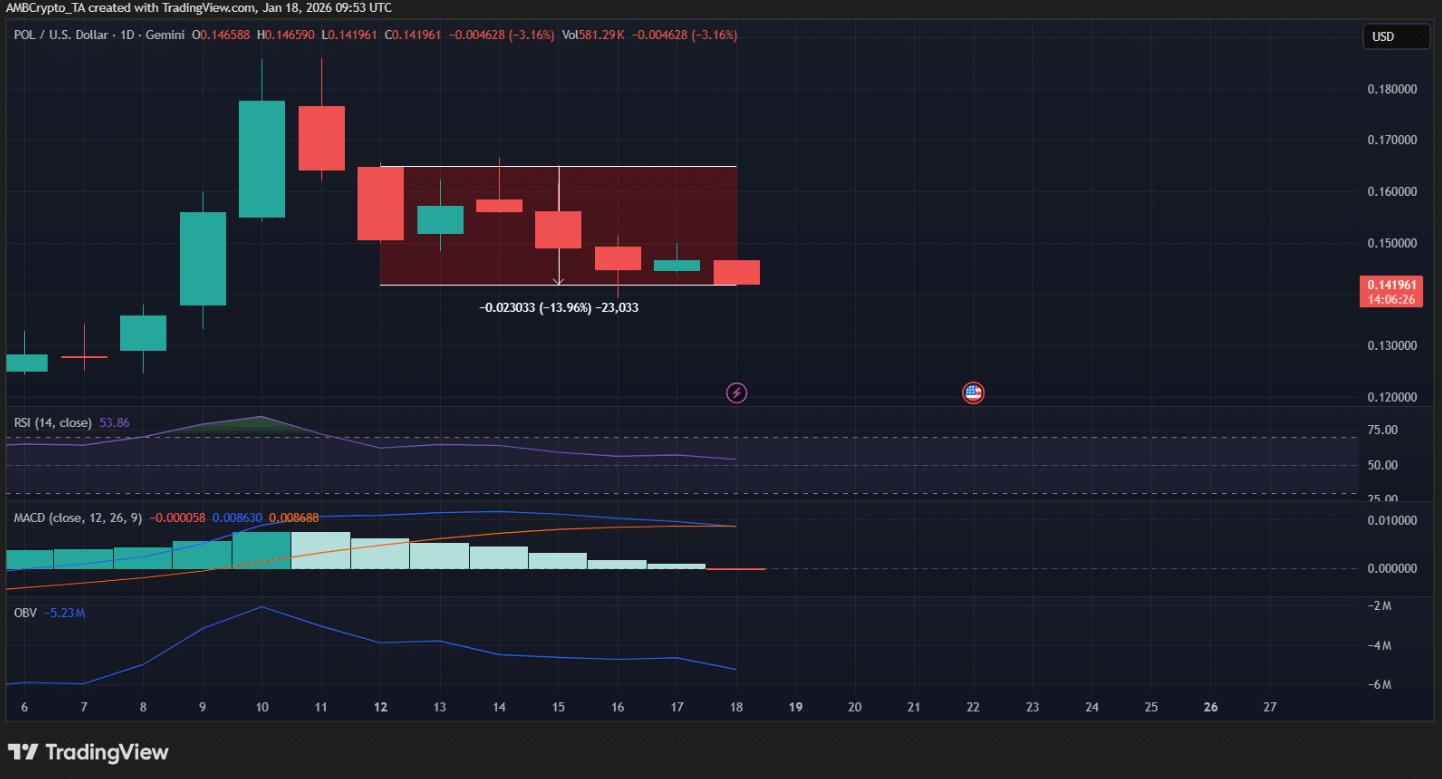Click the purple lightning bolt event marker
This screenshot has width=1442, height=779.
pos(736,392)
